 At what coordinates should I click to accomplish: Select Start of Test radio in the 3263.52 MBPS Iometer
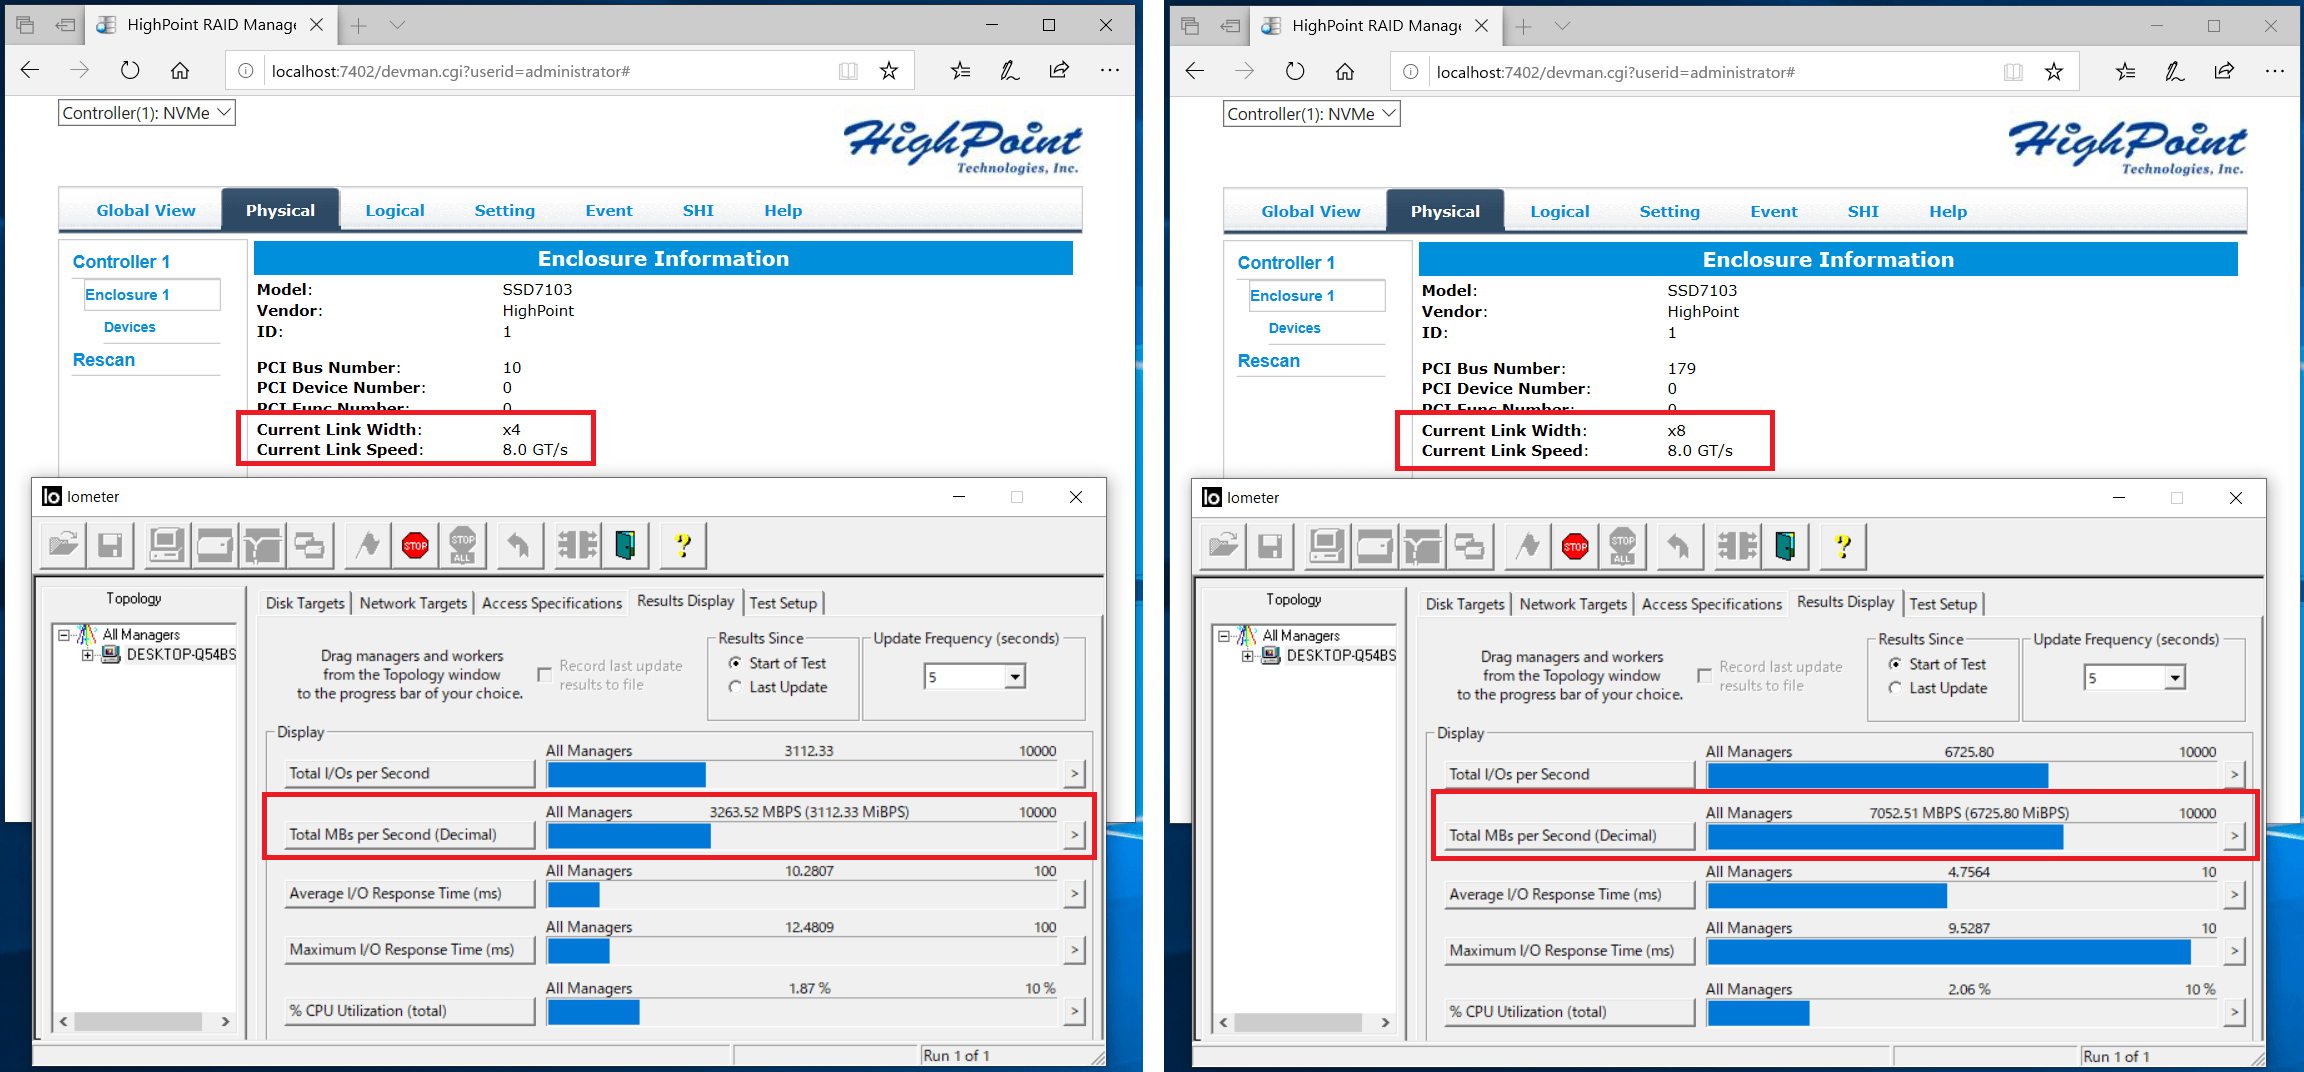pyautogui.click(x=735, y=663)
